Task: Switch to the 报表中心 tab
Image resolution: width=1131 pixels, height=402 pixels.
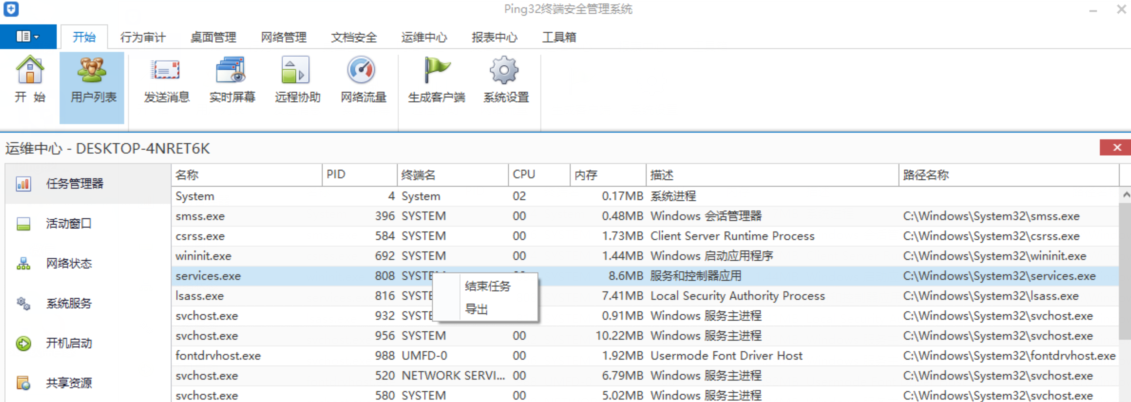Action: pyautogui.click(x=494, y=38)
